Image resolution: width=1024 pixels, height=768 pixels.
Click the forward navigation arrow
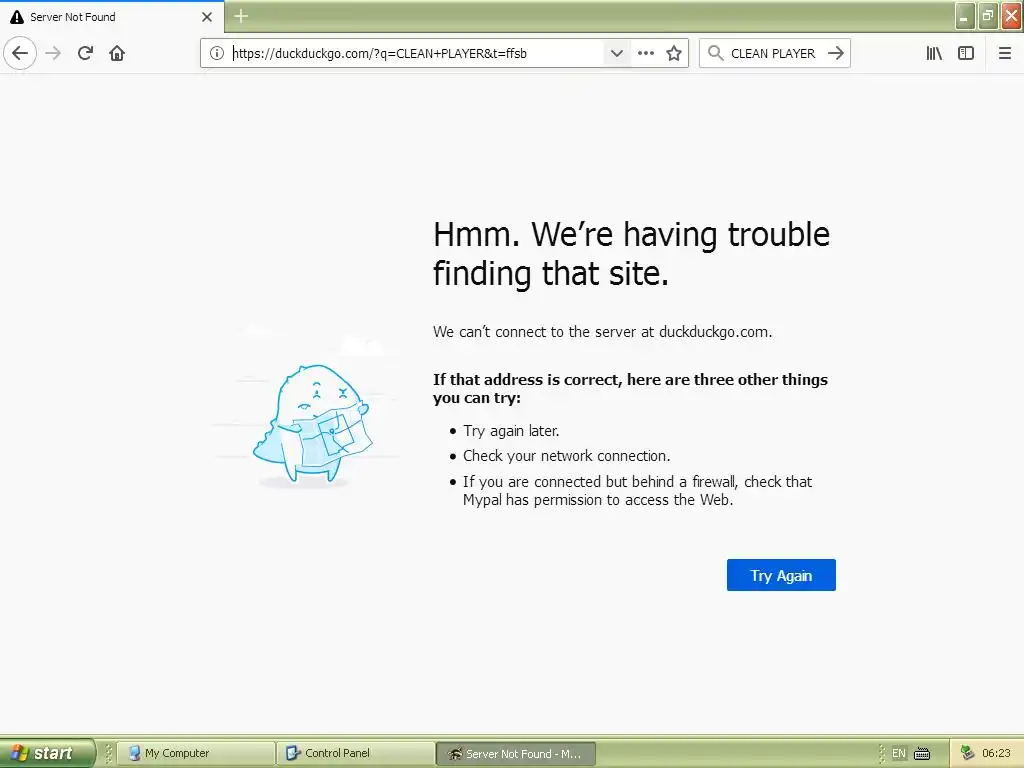(x=54, y=53)
